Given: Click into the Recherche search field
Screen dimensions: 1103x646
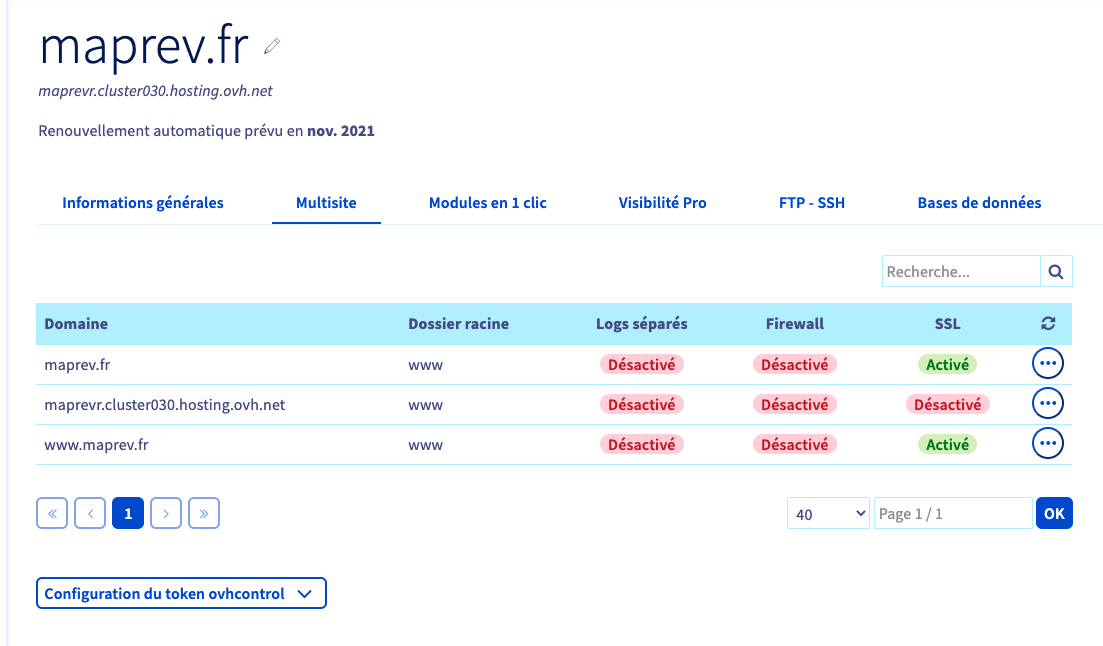Looking at the screenshot, I should click(x=961, y=271).
